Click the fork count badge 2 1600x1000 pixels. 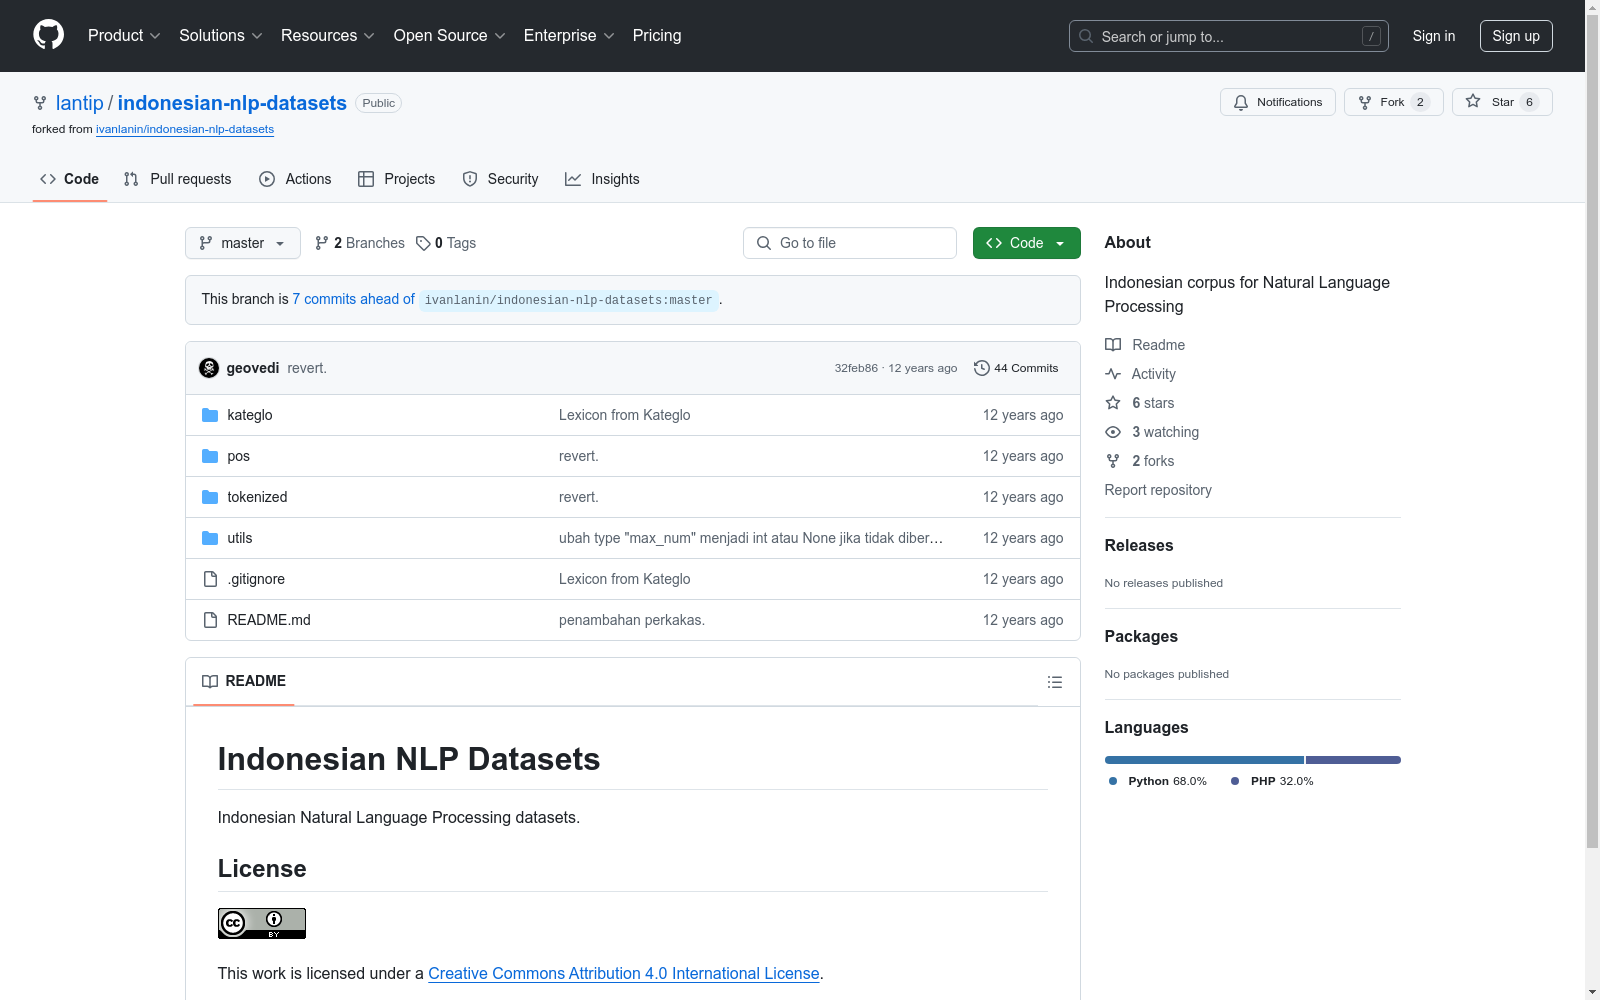pos(1420,102)
